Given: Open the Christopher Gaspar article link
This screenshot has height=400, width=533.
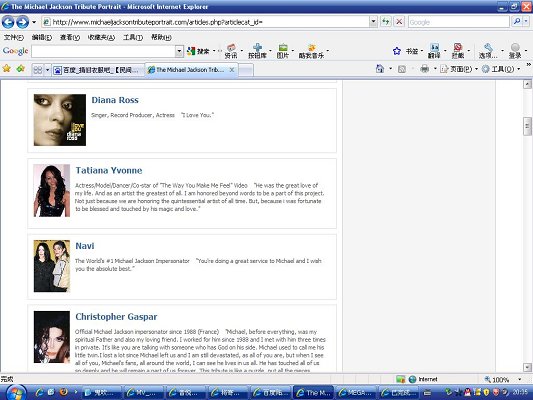Looking at the screenshot, I should click(x=116, y=317).
